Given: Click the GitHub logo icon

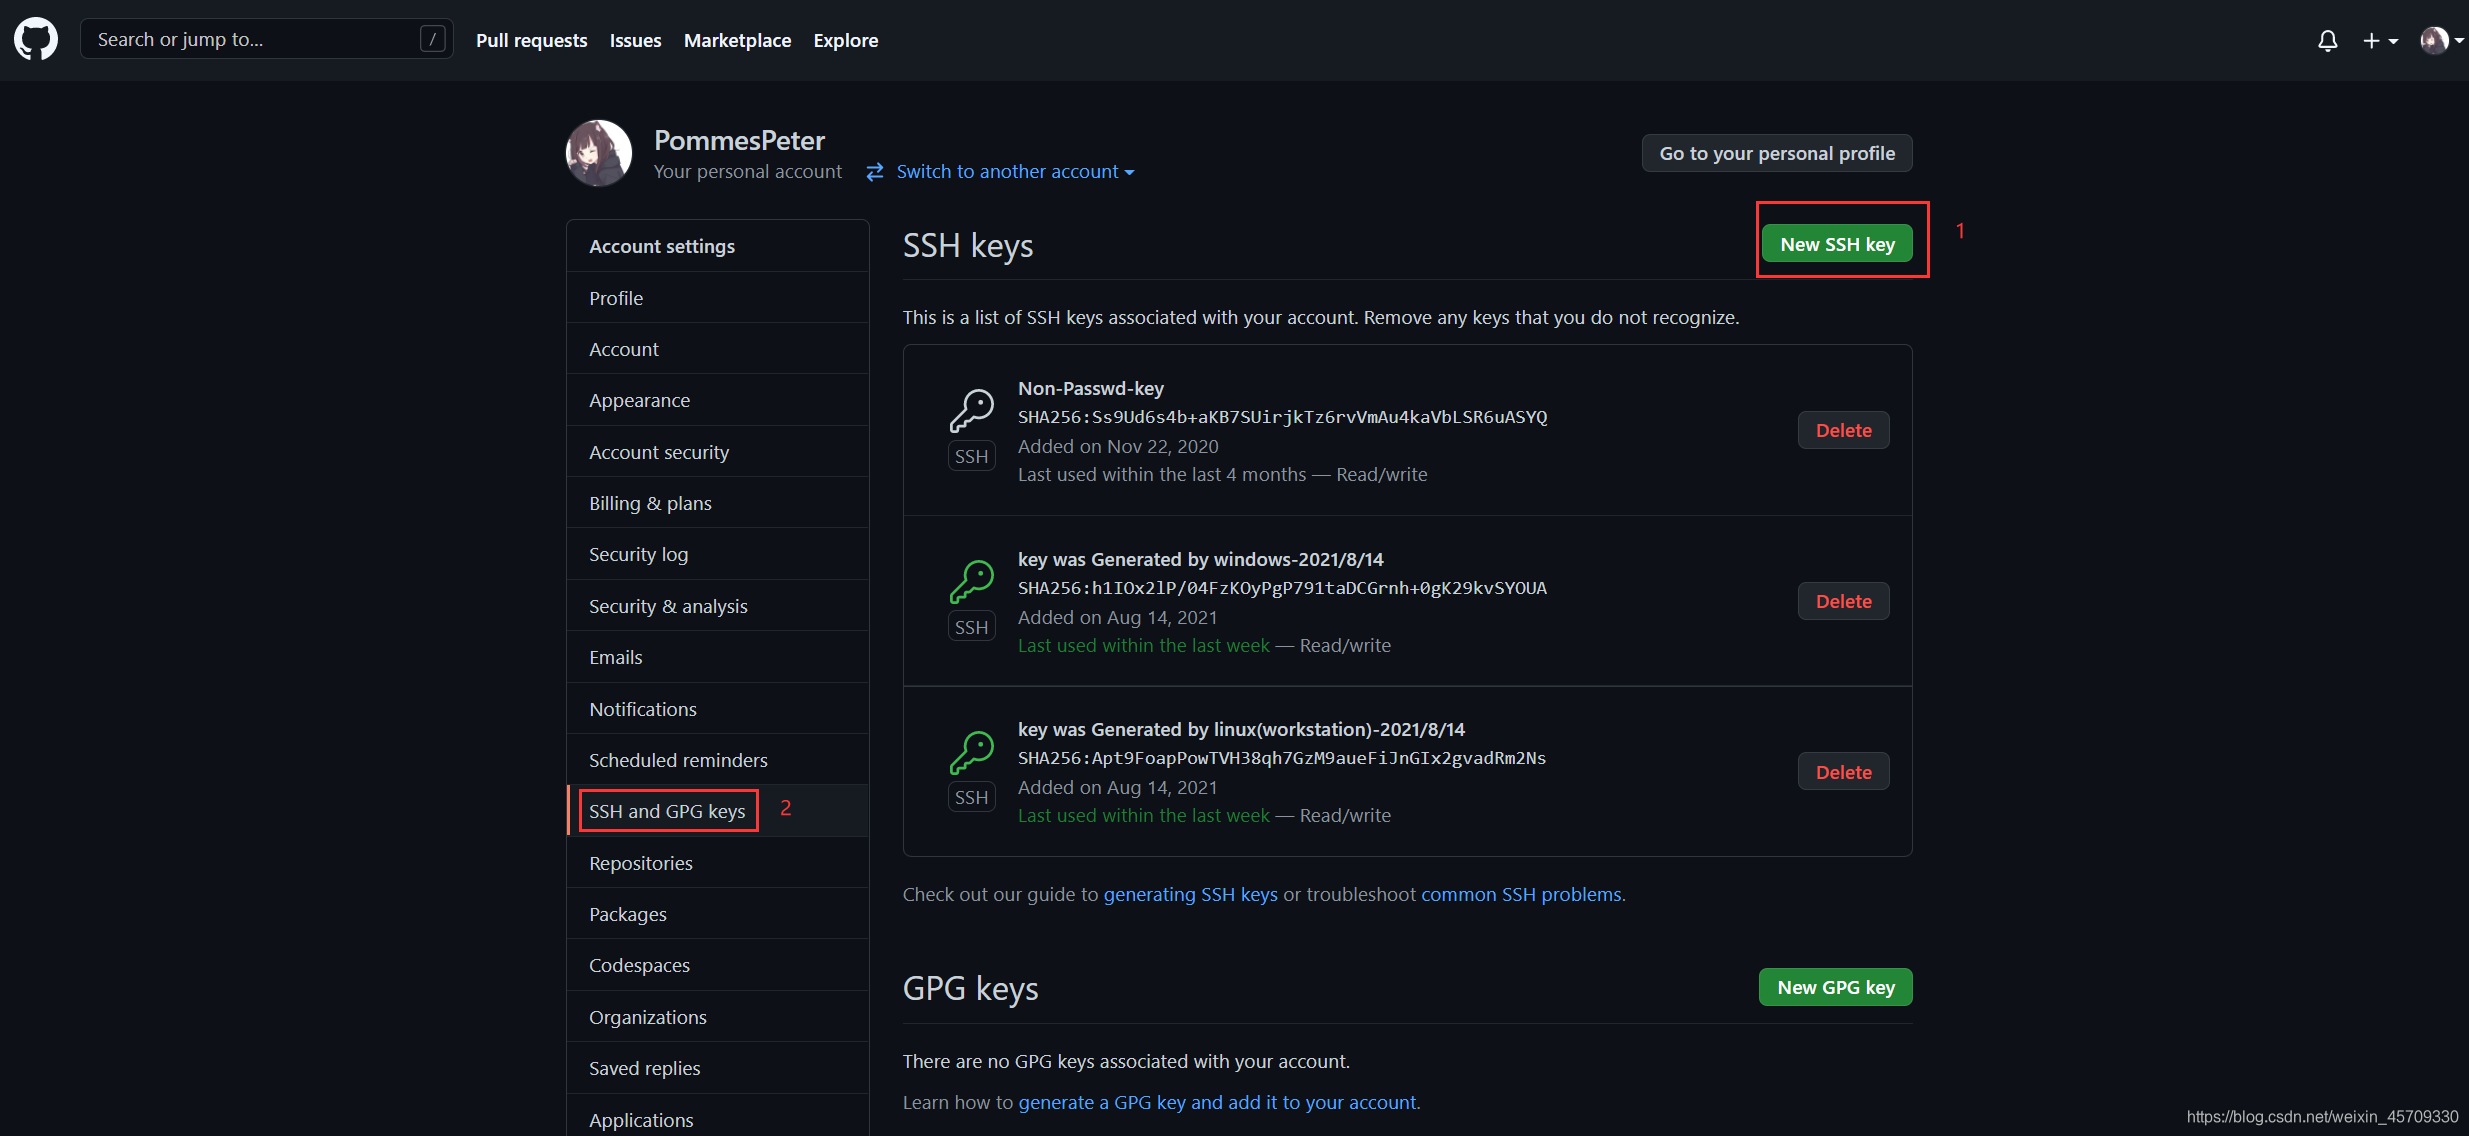Looking at the screenshot, I should point(36,40).
